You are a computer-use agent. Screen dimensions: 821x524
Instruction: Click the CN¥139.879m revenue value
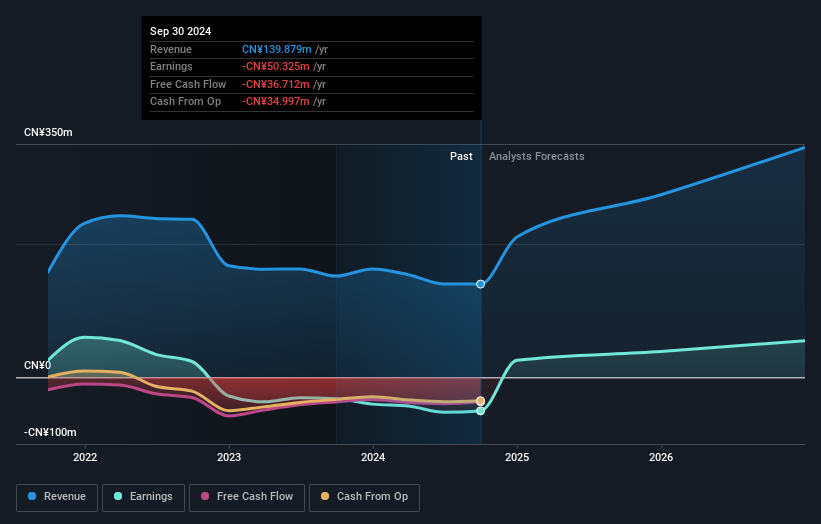[x=276, y=49]
